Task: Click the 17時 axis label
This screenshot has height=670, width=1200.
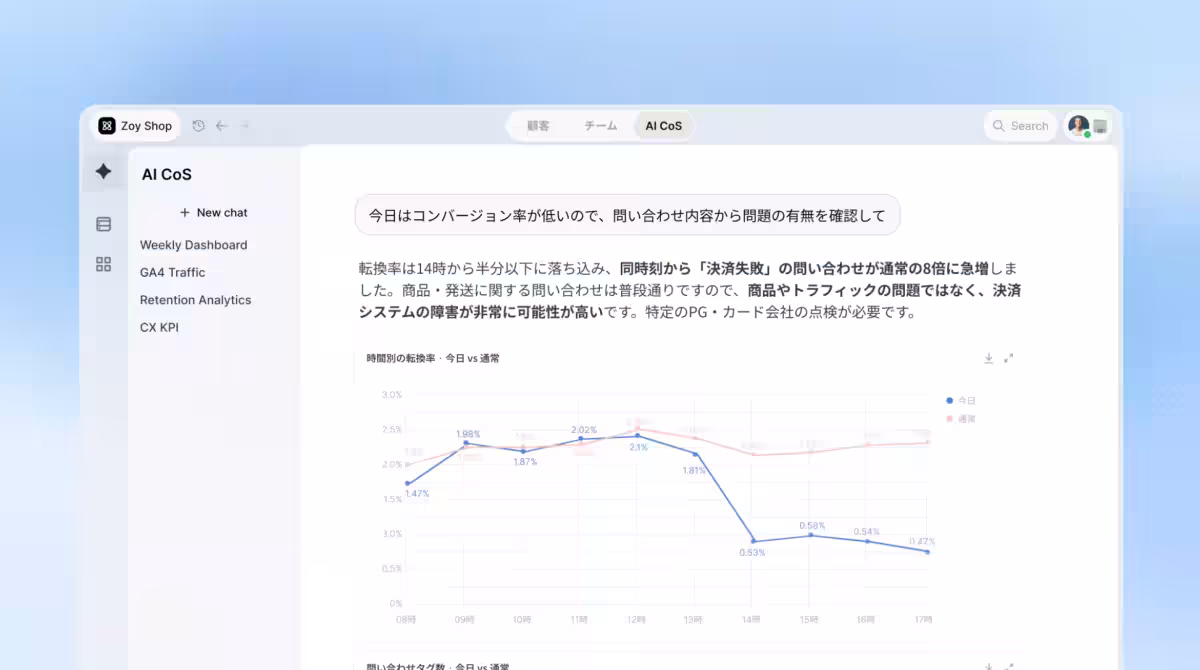Action: (x=924, y=620)
